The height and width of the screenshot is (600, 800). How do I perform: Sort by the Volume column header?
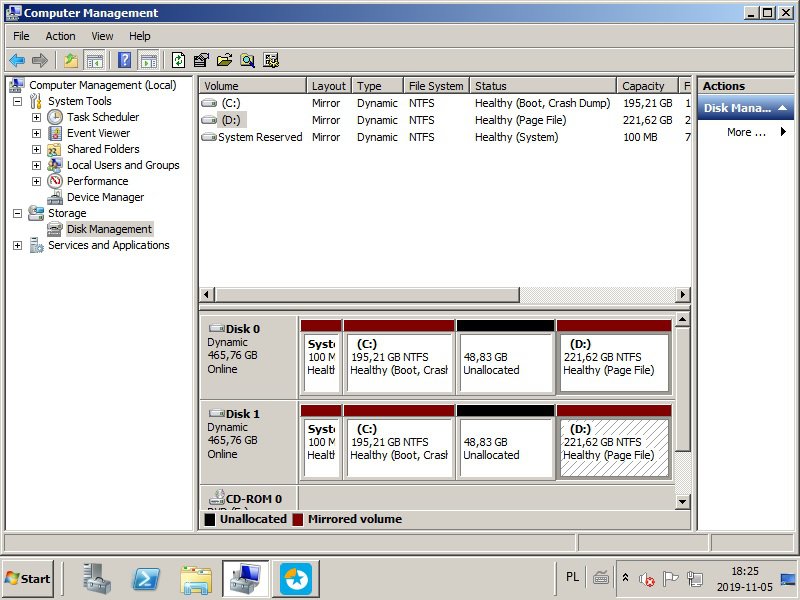point(253,86)
